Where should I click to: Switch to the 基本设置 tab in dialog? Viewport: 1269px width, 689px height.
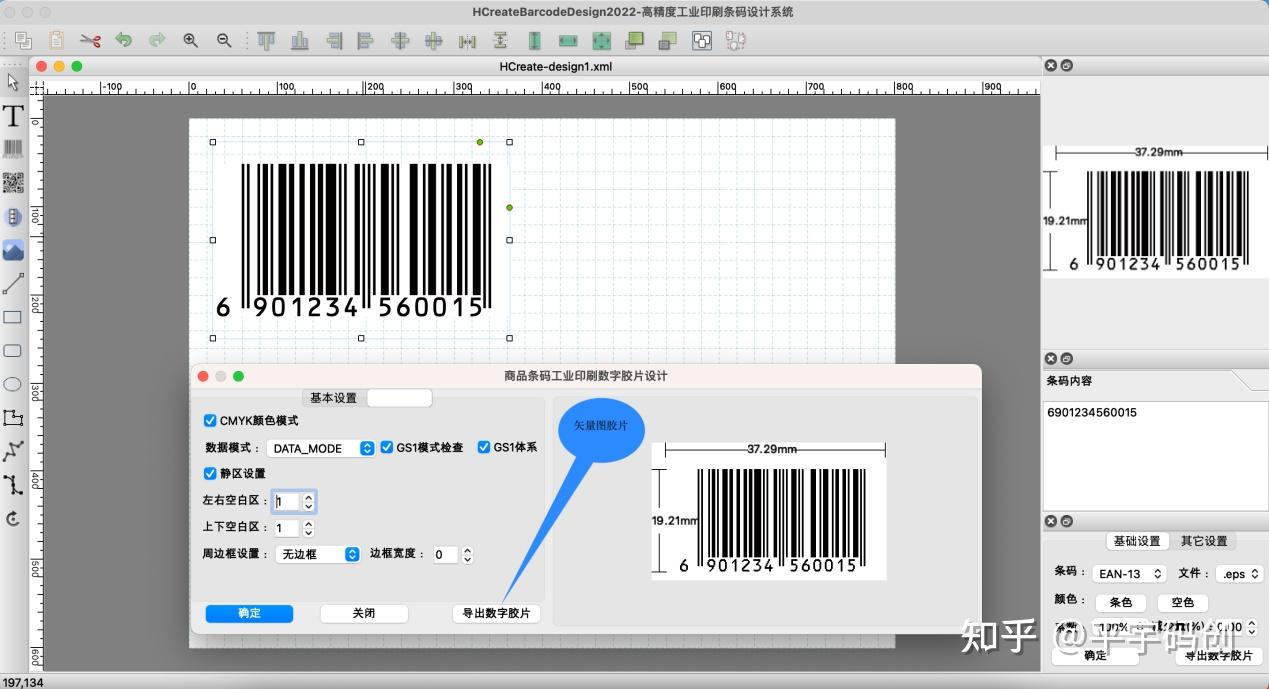(x=333, y=398)
